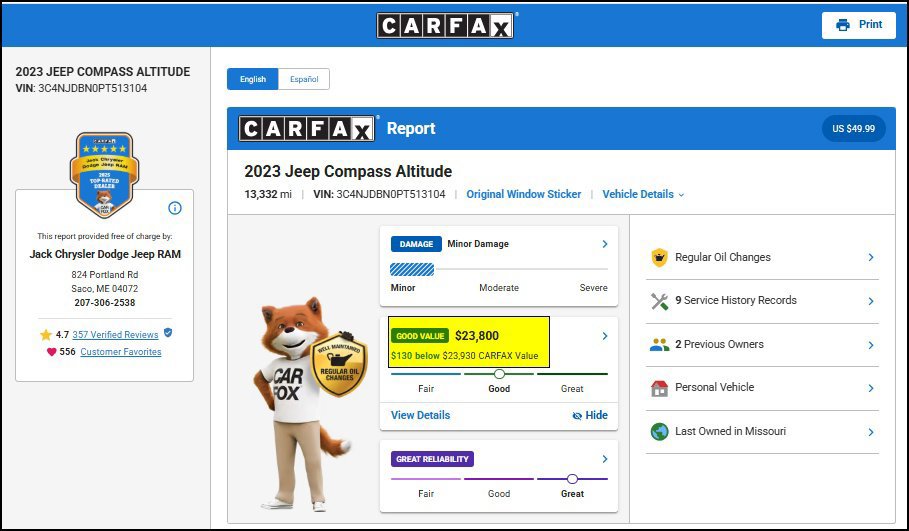Screen dimensions: 909x531
Task: Open 357 Verified Reviews link
Action: 115,334
